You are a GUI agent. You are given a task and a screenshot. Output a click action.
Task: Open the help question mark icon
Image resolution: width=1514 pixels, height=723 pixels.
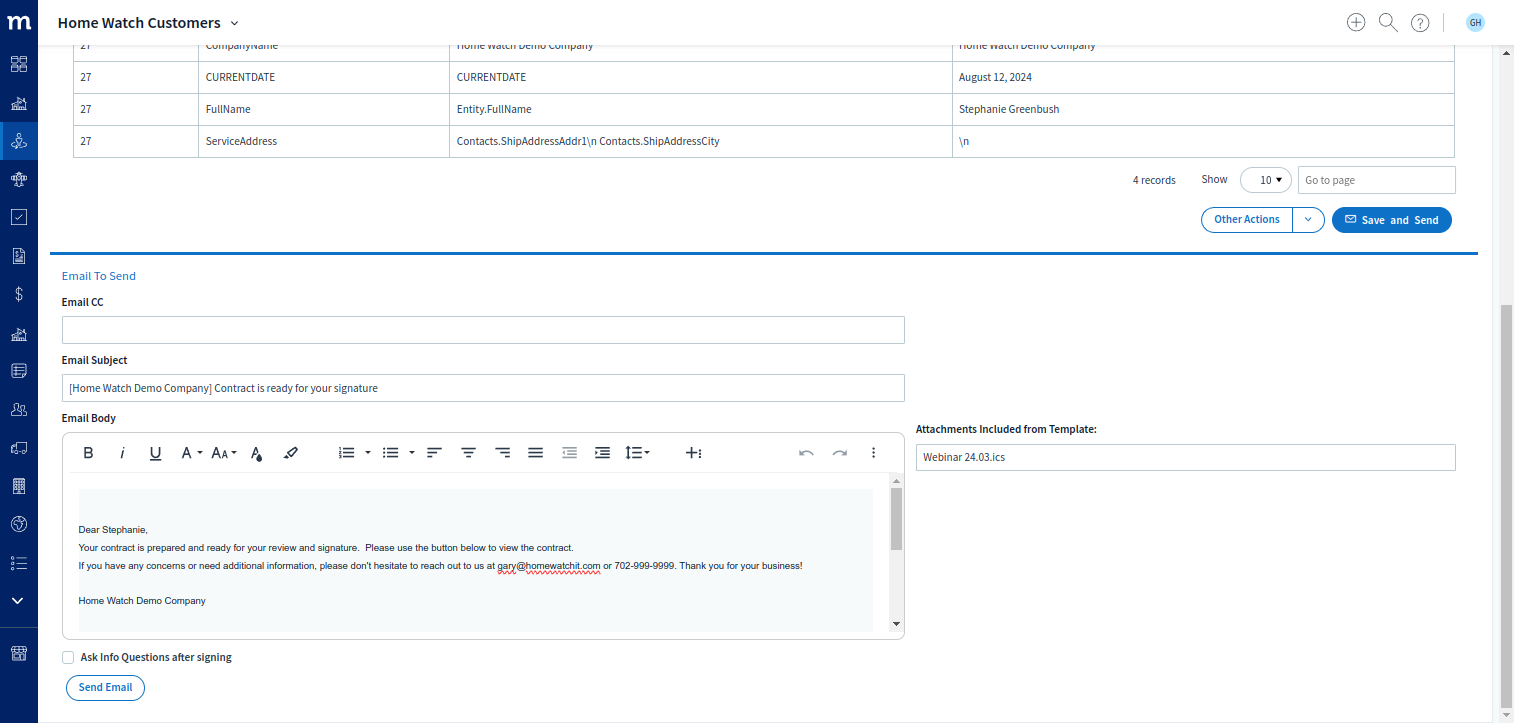[x=1420, y=22]
